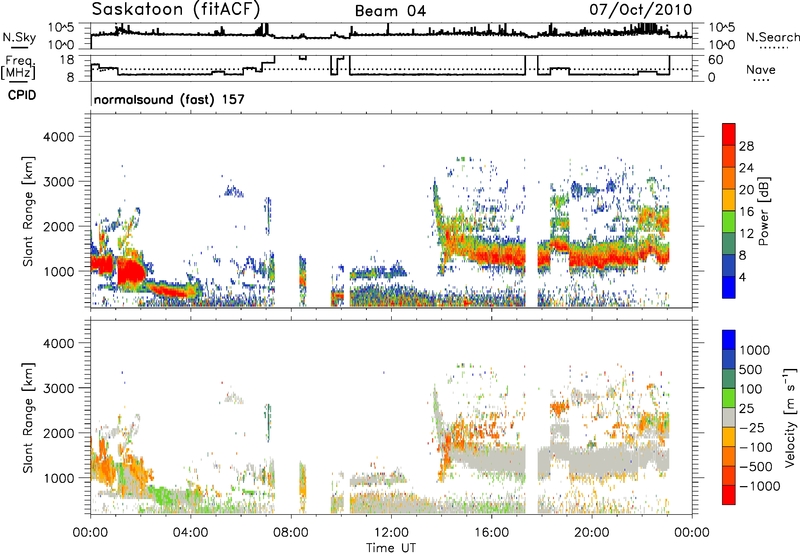Click the '04:00' time axis label

click(x=190, y=533)
